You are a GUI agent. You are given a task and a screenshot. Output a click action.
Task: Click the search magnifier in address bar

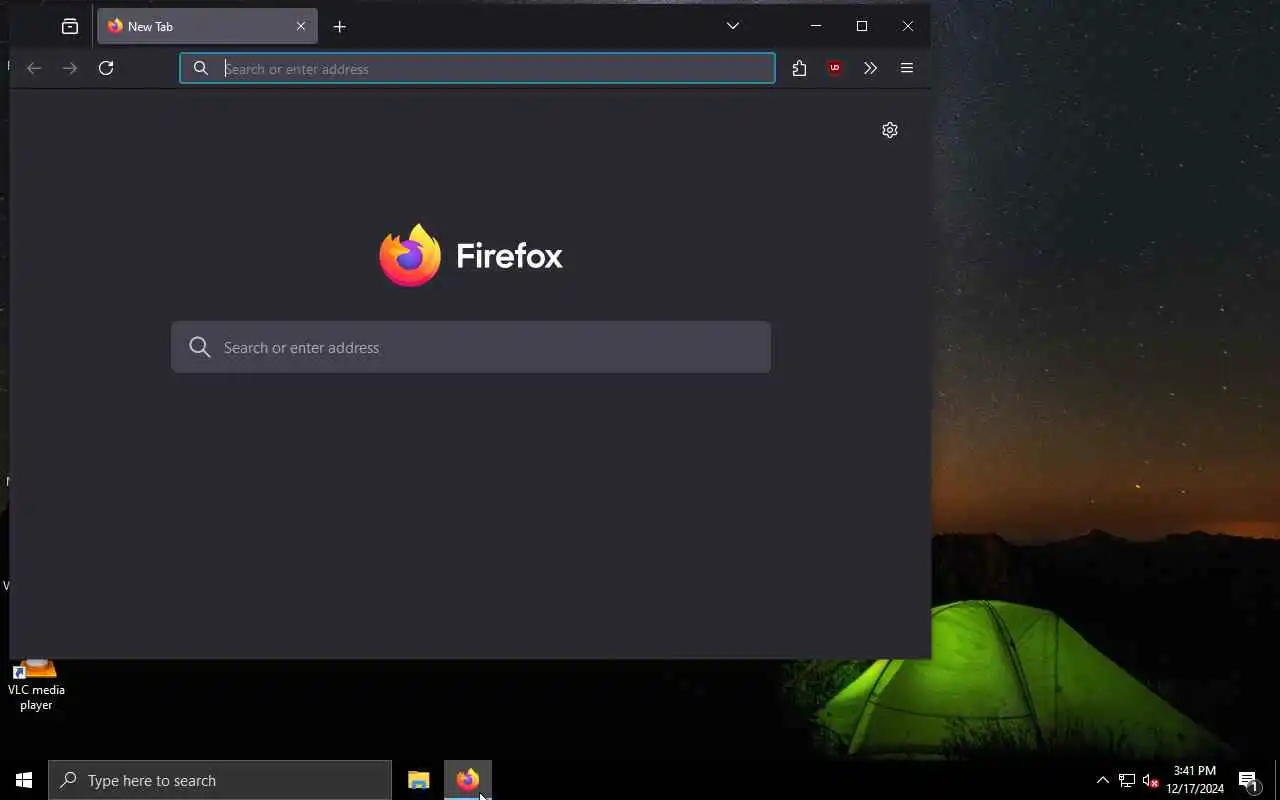pyautogui.click(x=201, y=68)
